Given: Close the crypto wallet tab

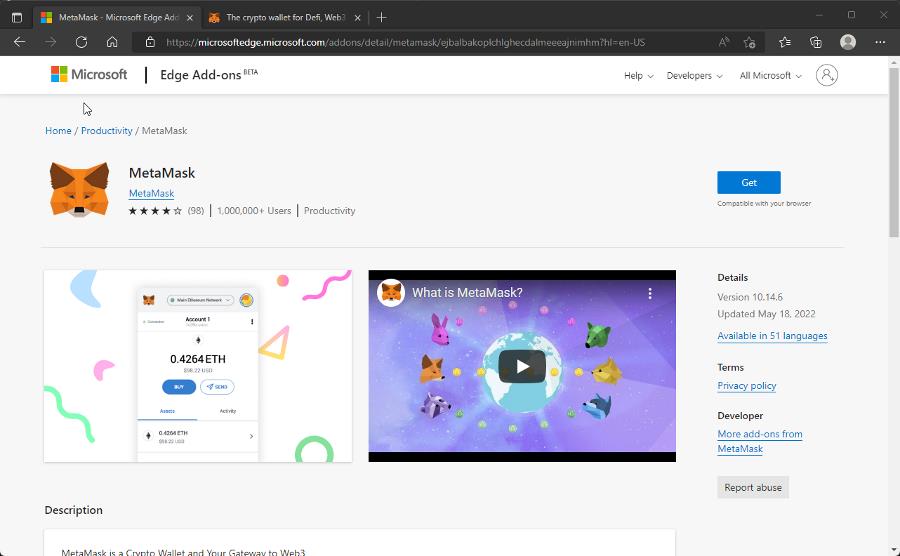Looking at the screenshot, I should pyautogui.click(x=358, y=18).
